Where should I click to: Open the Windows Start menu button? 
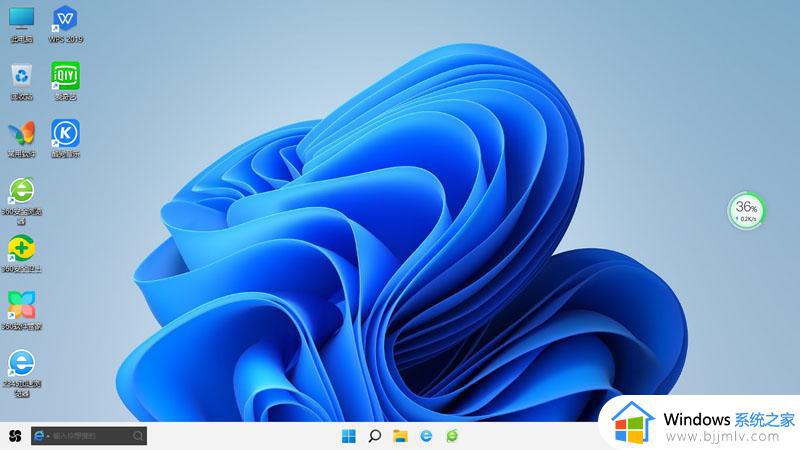[348, 436]
